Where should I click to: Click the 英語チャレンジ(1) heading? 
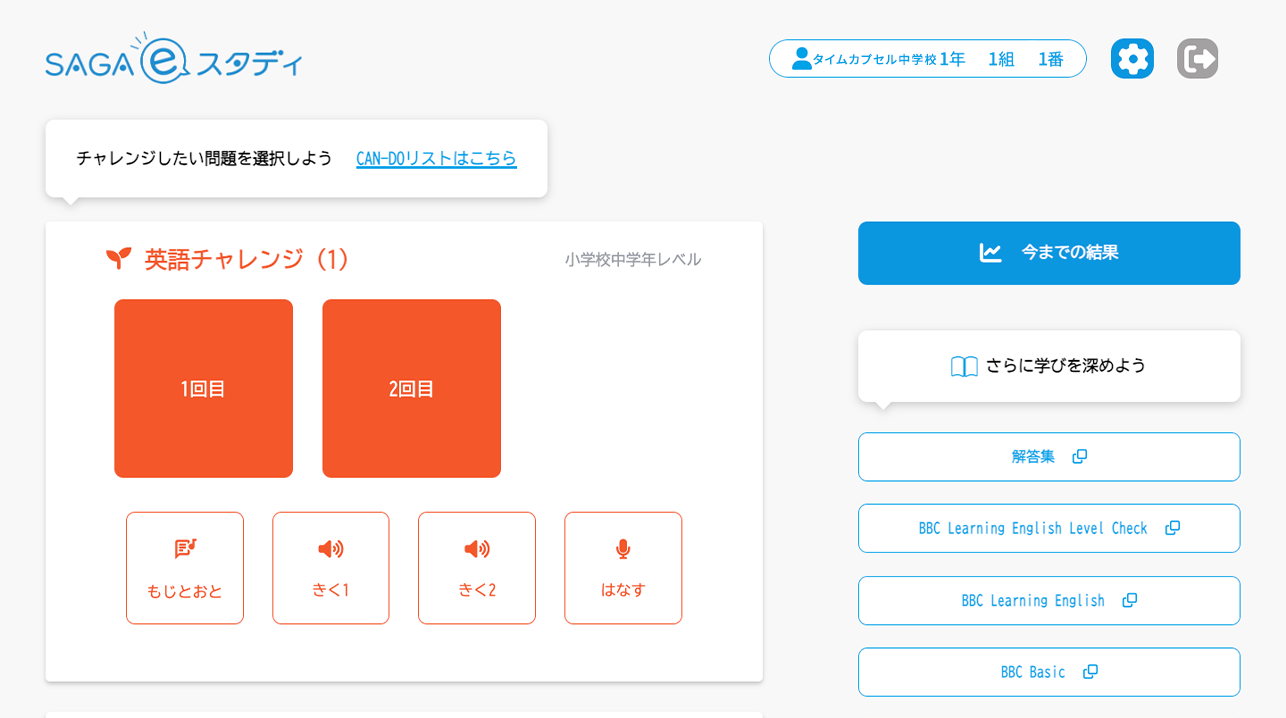pos(246,259)
